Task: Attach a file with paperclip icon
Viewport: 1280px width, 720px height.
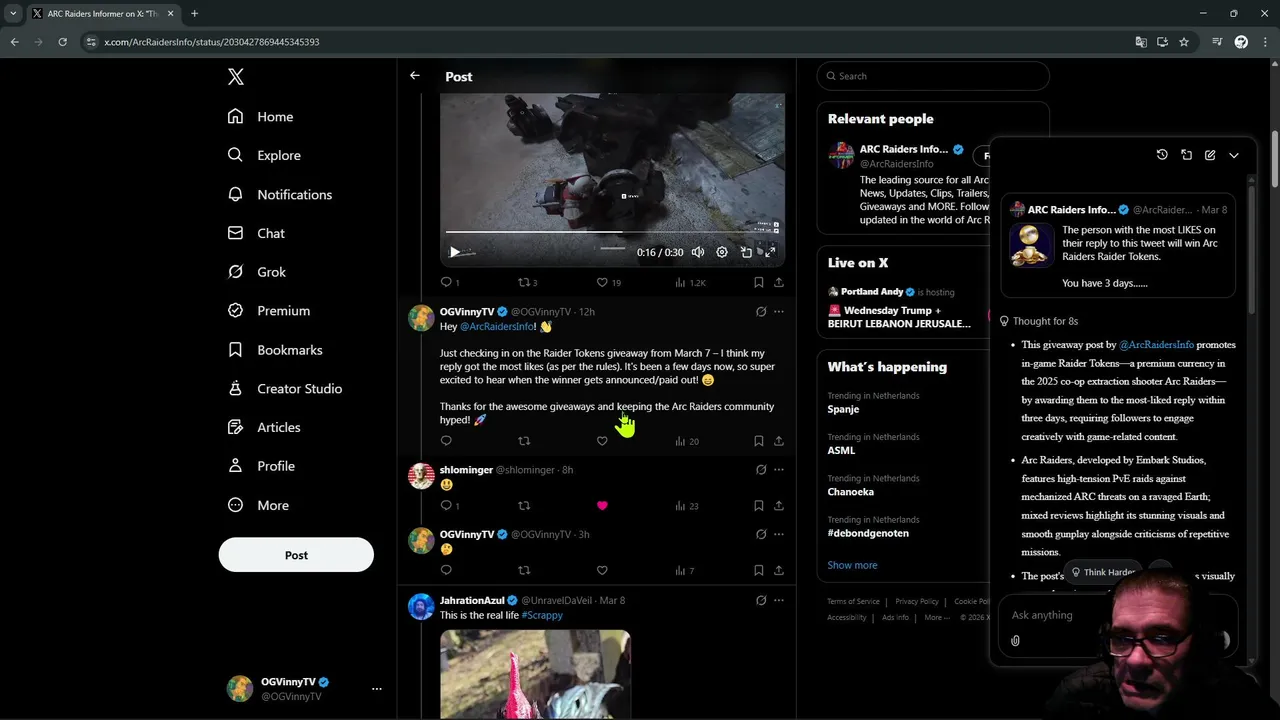Action: (1015, 640)
